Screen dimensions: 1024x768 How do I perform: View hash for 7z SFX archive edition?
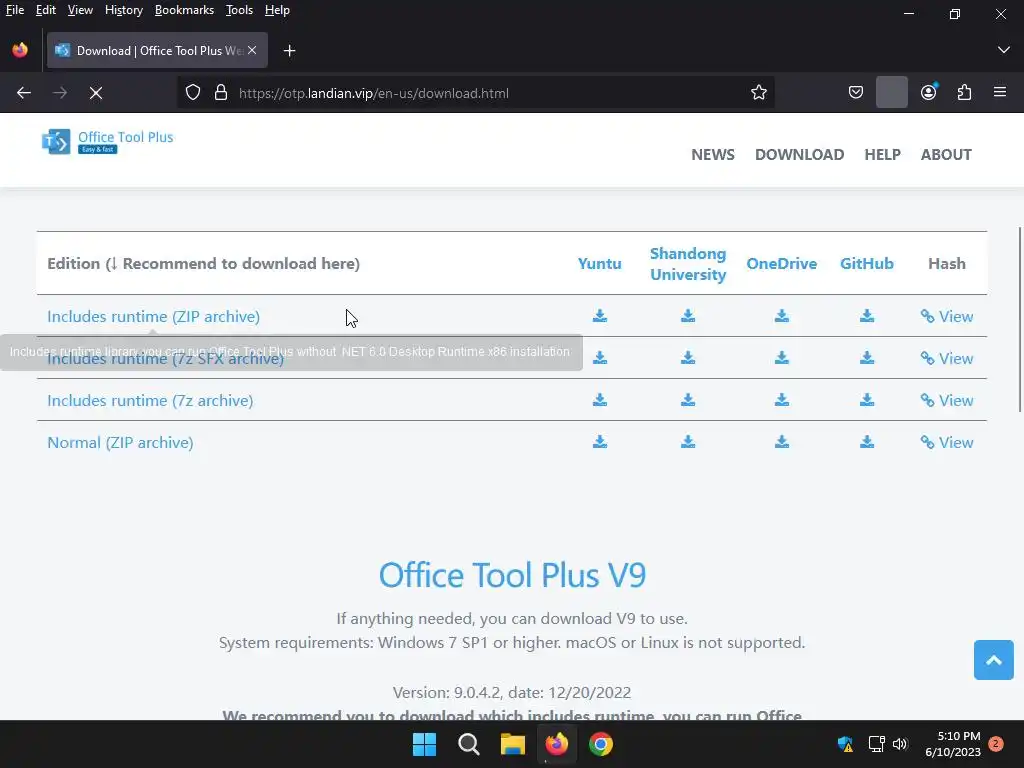tap(947, 358)
